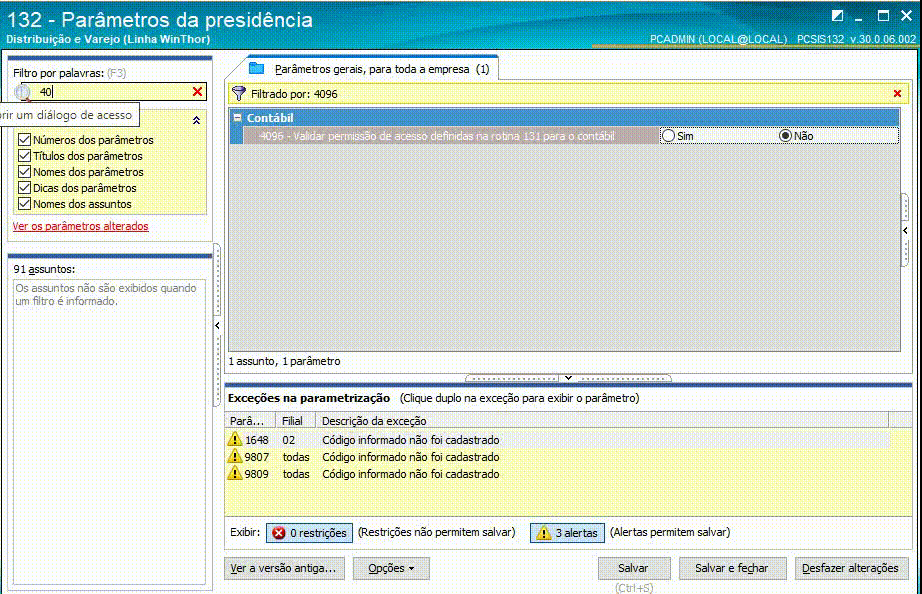922x594 pixels.
Task: Select exception row for parameter 9807
Action: (x=557, y=457)
